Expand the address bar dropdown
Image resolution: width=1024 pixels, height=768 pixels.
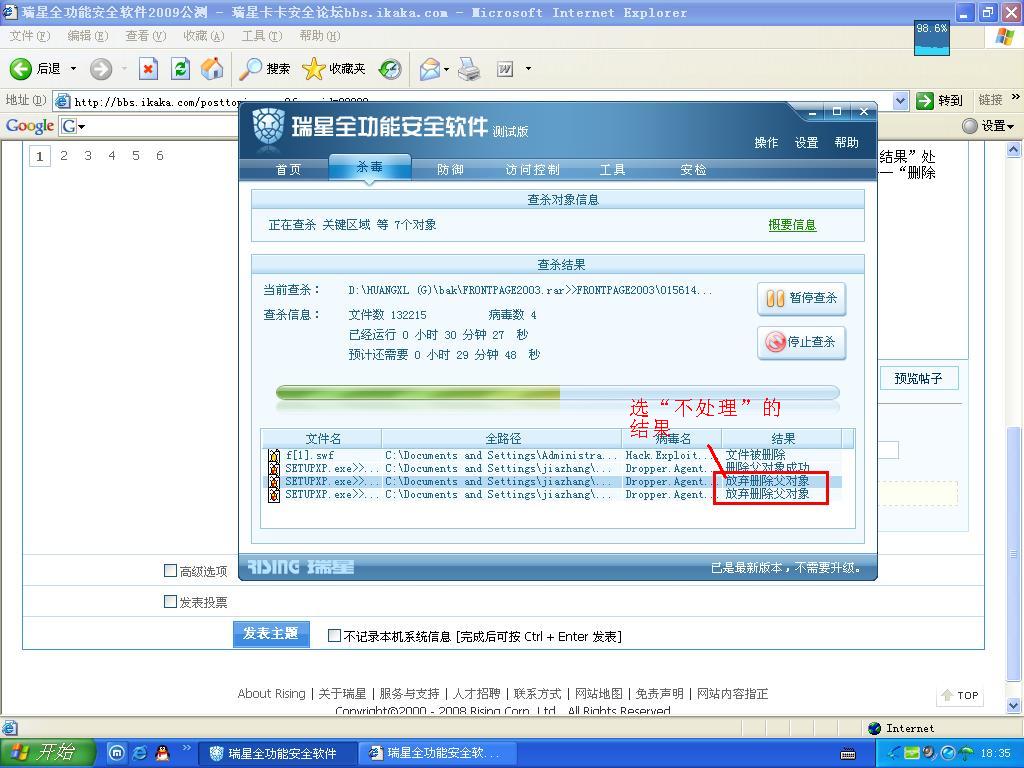(901, 101)
